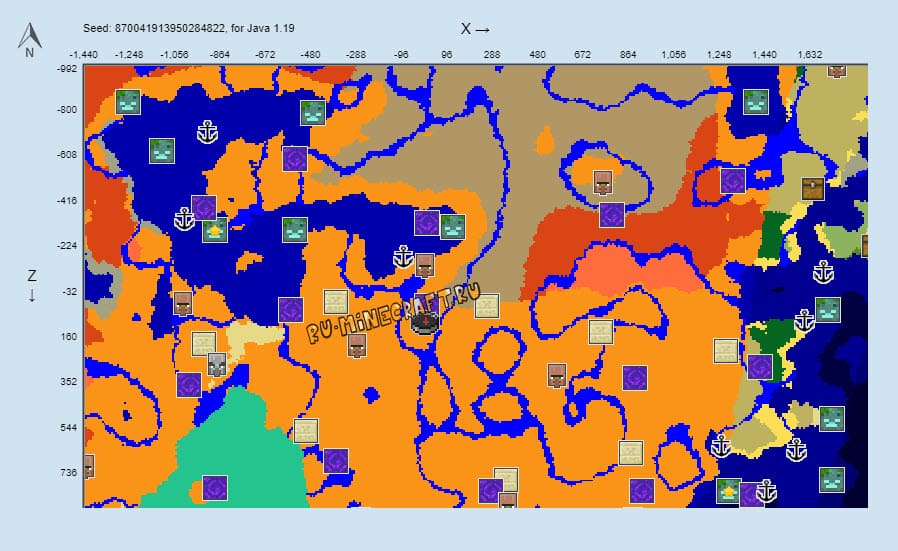The width and height of the screenshot is (898, 551).
Task: Click starred monument icon near X 1,248 at bottom
Action: click(728, 491)
